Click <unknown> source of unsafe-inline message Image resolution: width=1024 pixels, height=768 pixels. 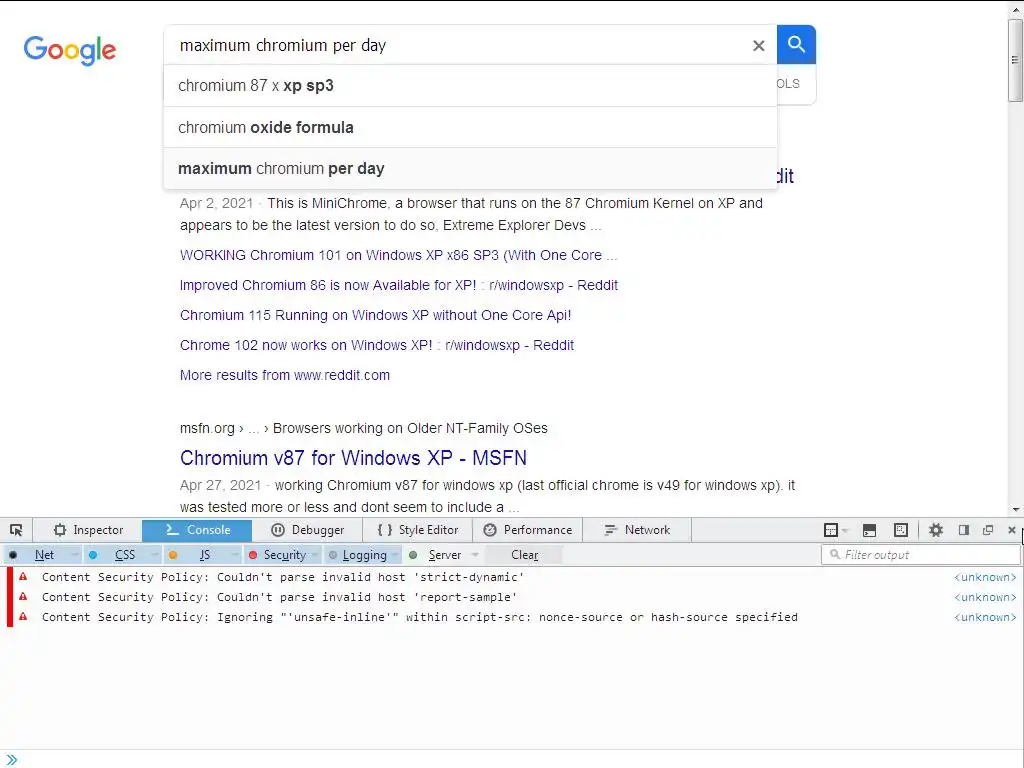pyautogui.click(x=985, y=617)
